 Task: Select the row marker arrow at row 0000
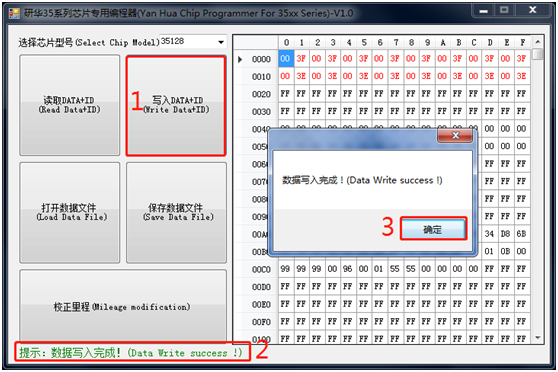coord(240,59)
